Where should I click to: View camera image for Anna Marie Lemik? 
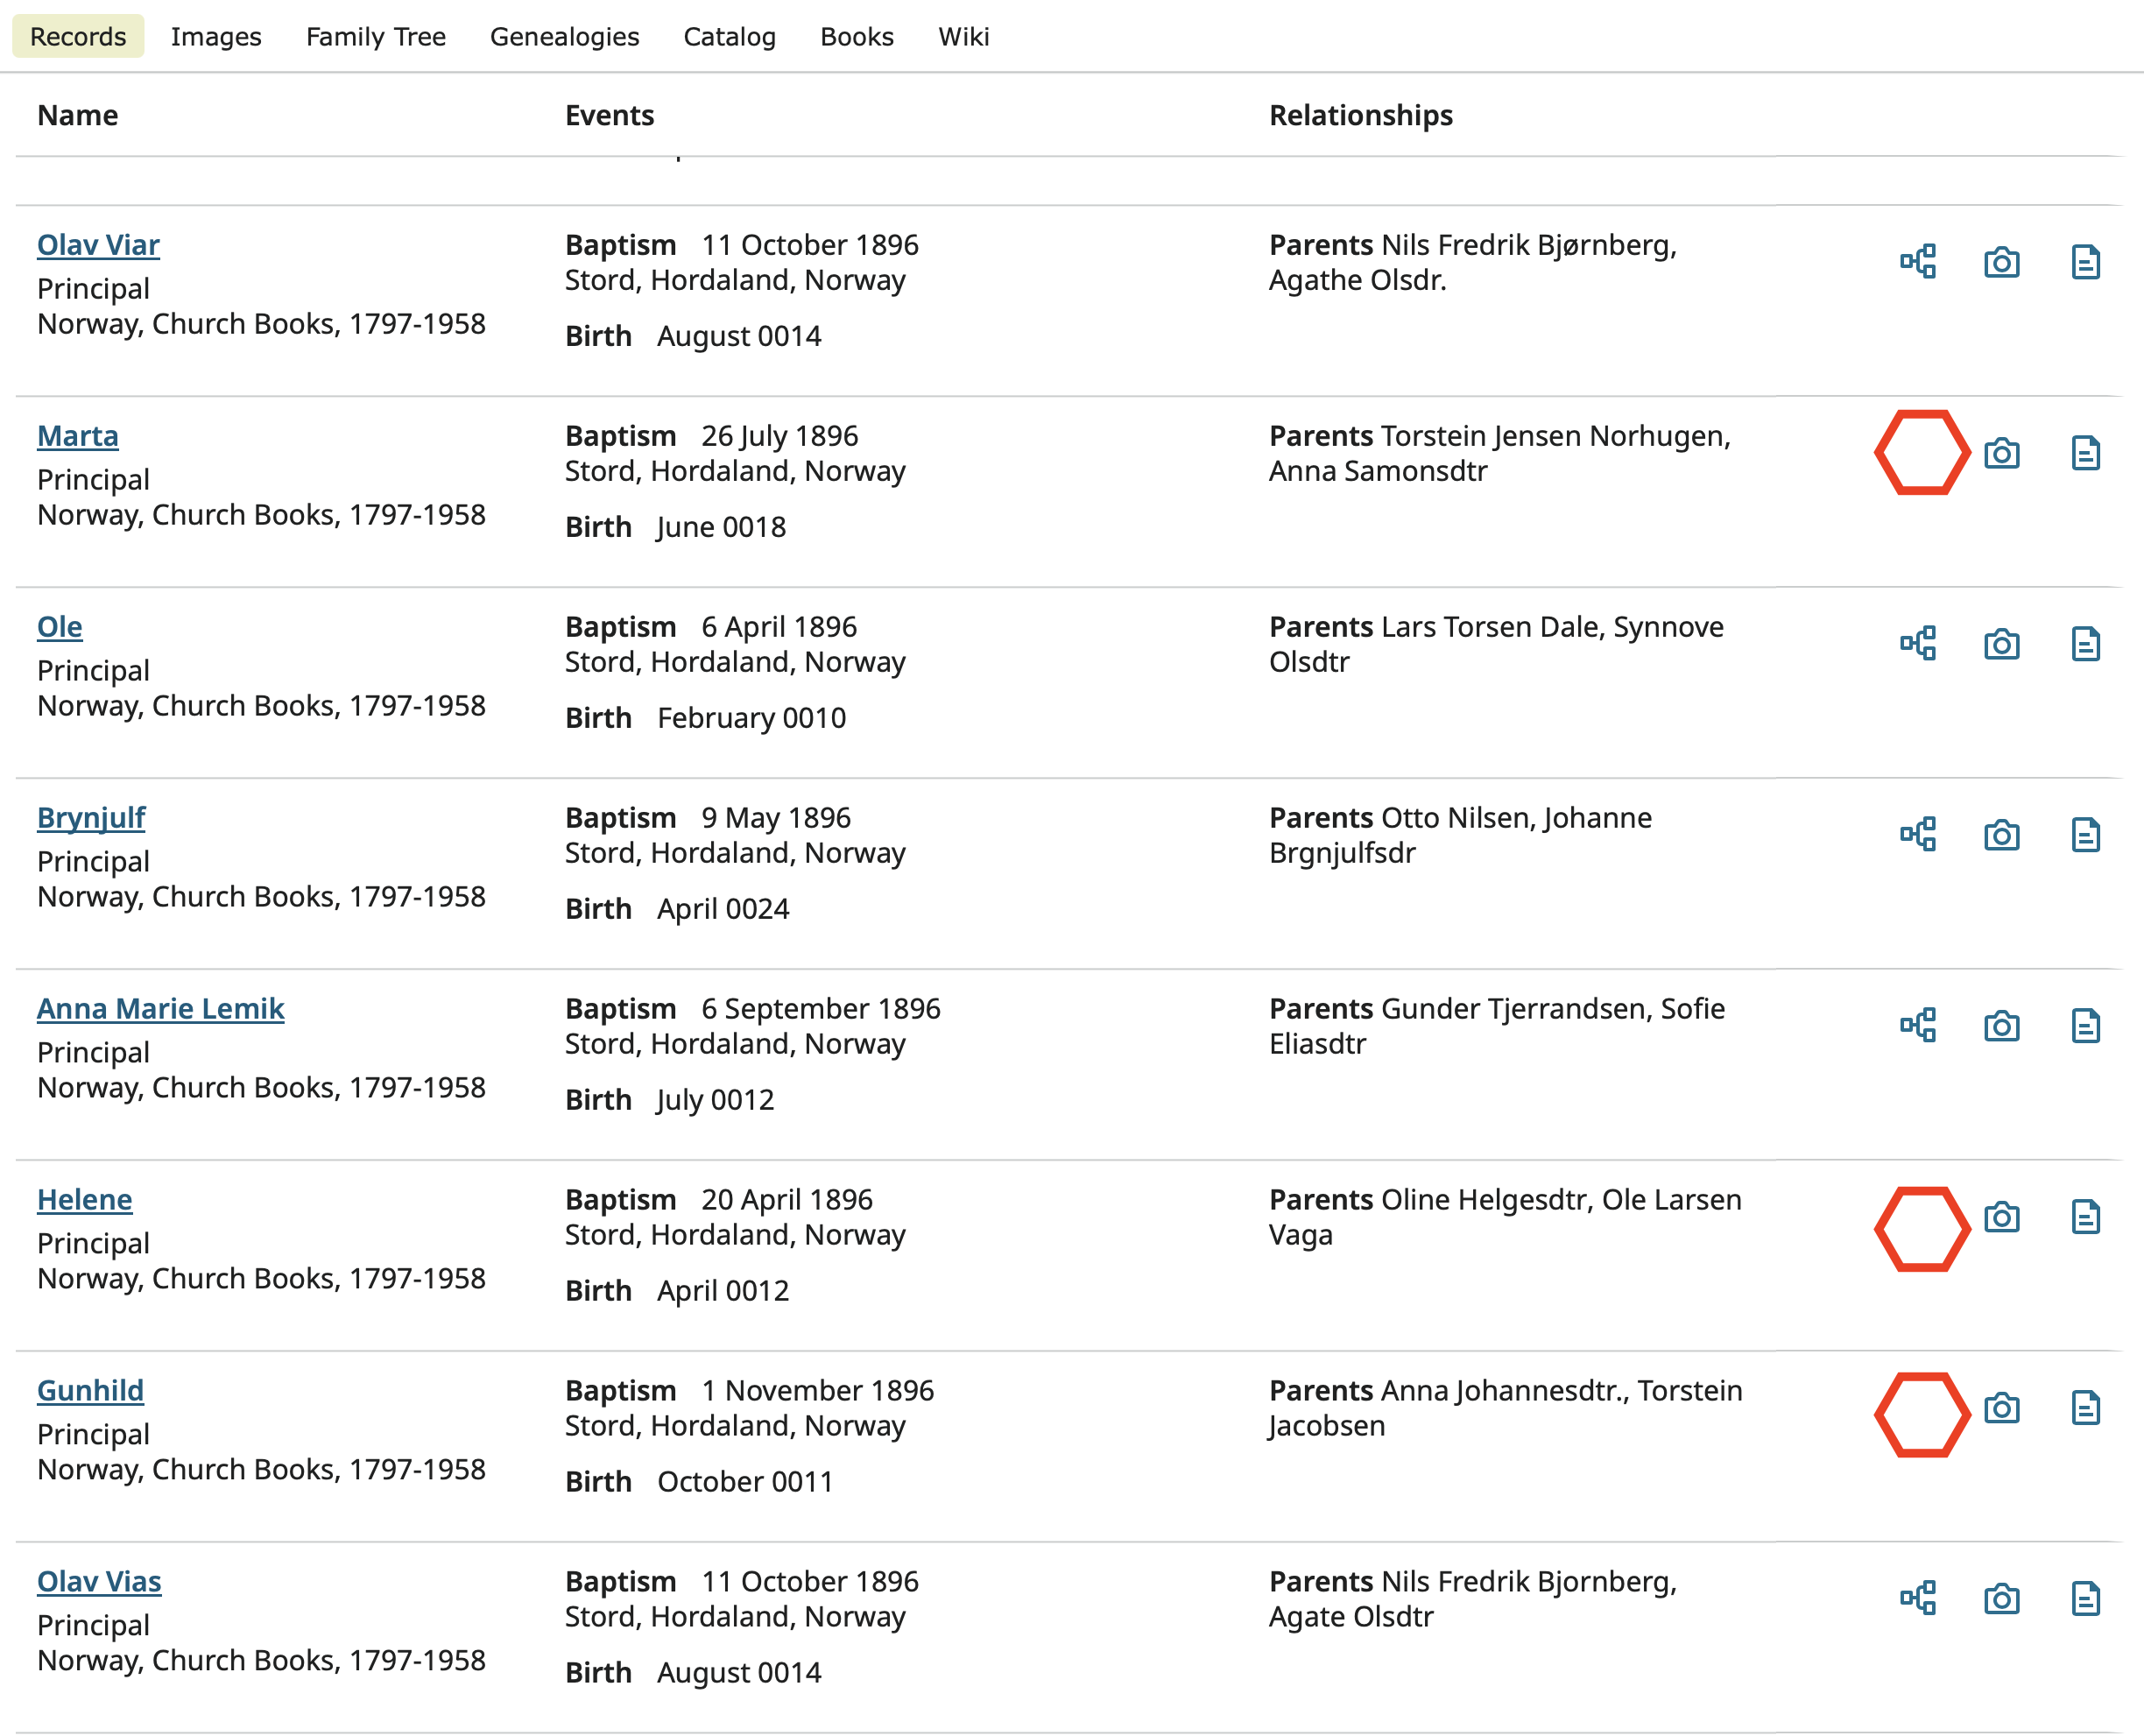(x=2001, y=1026)
